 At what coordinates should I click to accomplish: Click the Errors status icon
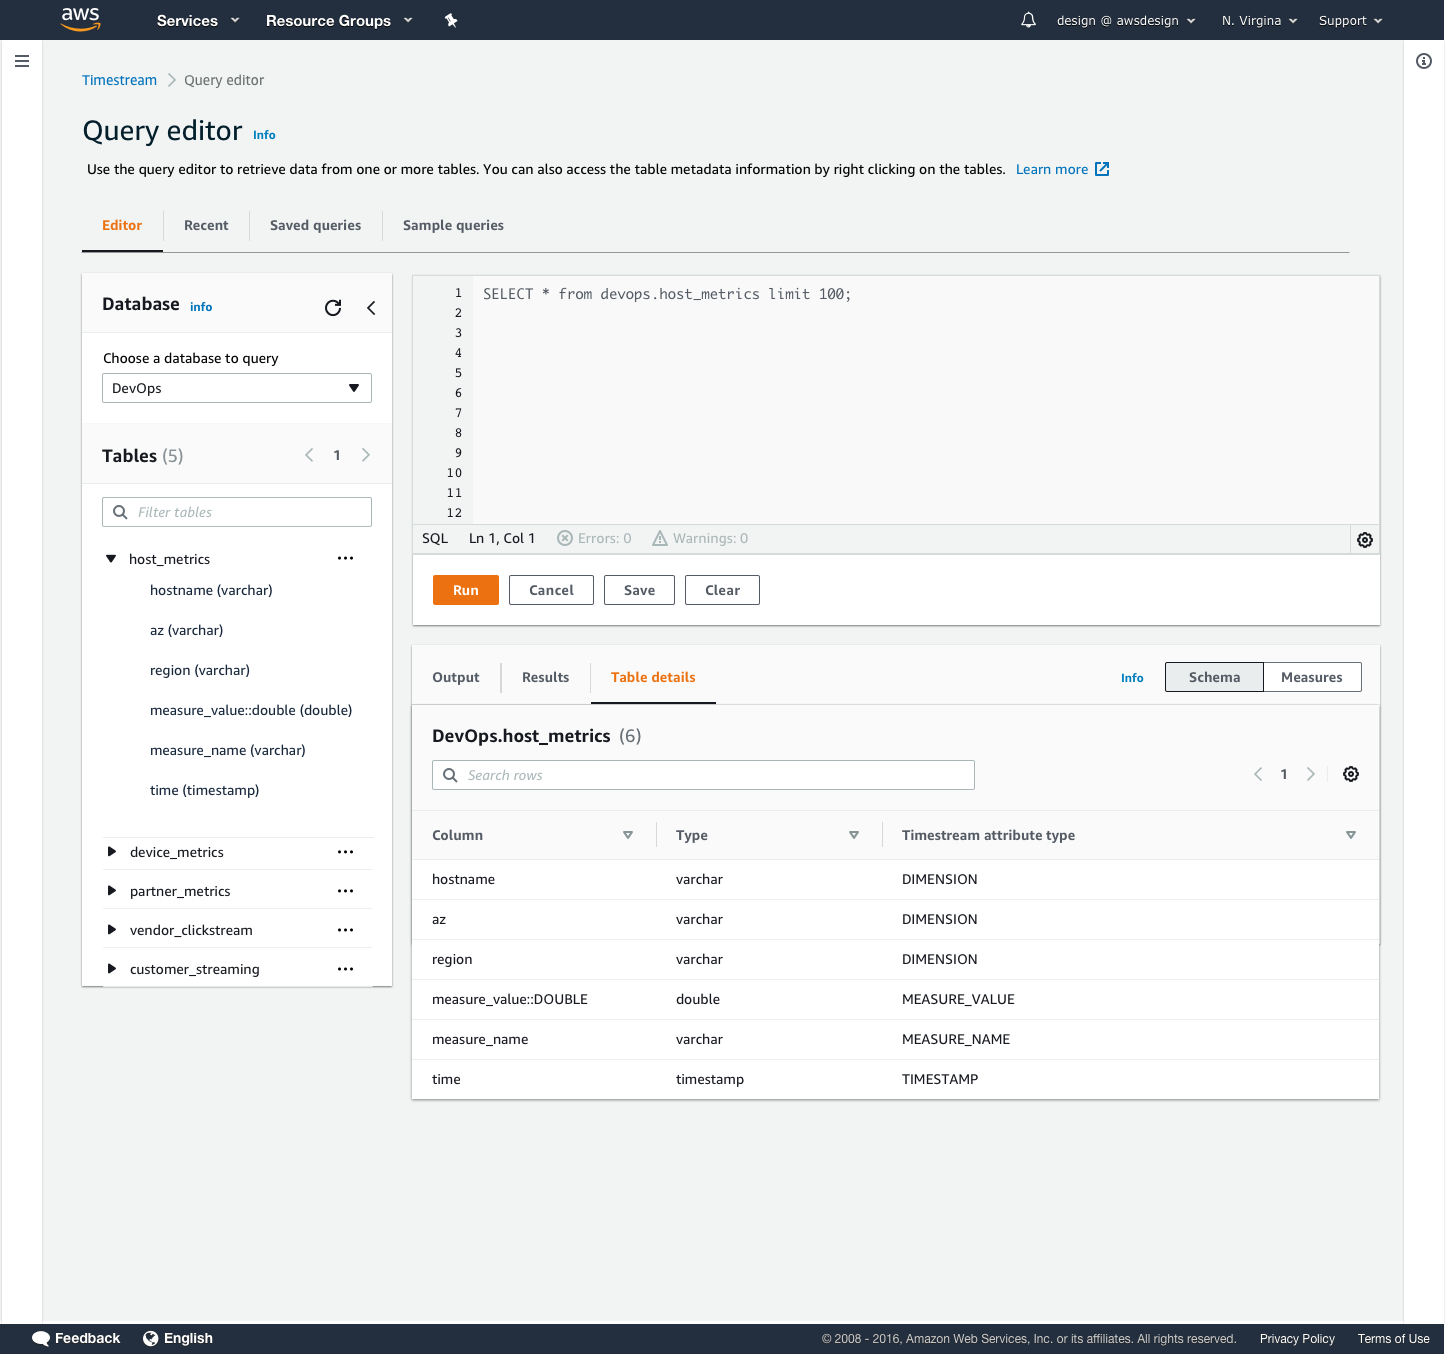(x=565, y=538)
